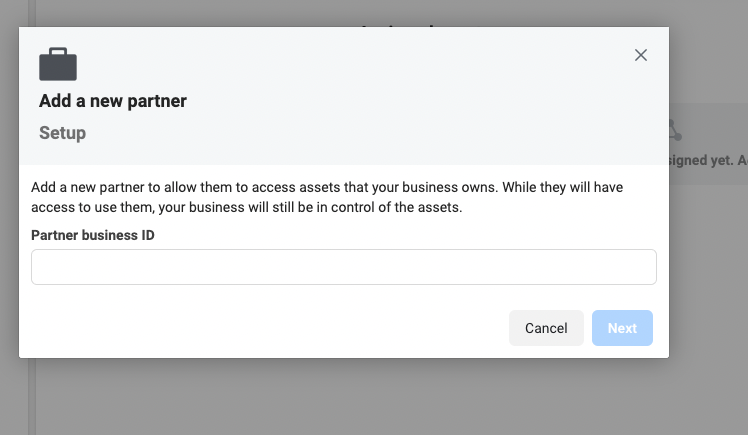
Task: Click the partially hidden title above the dialog
Action: click(x=400, y=22)
